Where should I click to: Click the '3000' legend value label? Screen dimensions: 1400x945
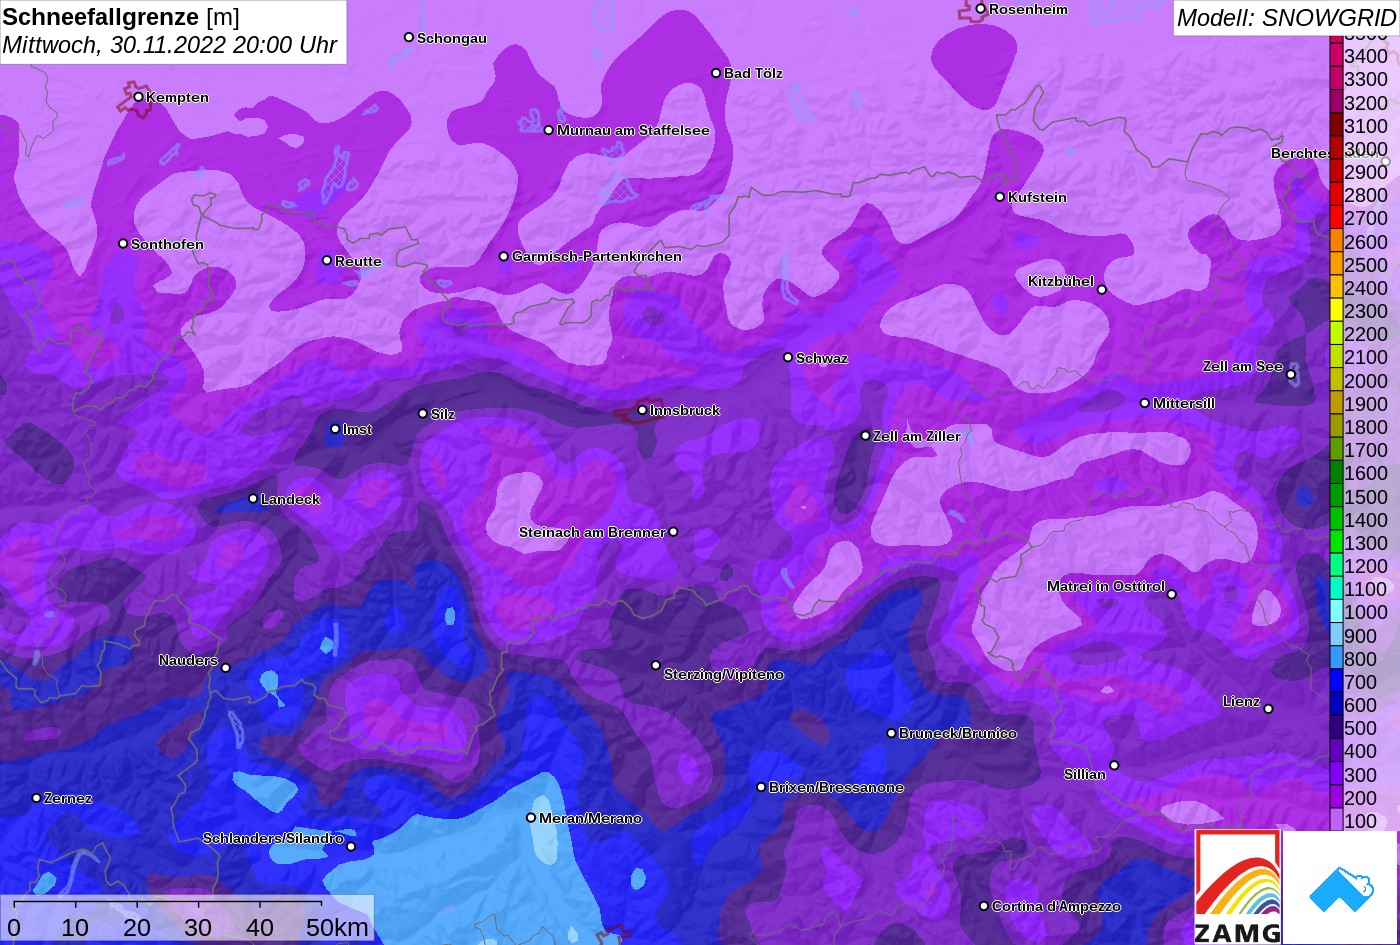[x=1366, y=149]
